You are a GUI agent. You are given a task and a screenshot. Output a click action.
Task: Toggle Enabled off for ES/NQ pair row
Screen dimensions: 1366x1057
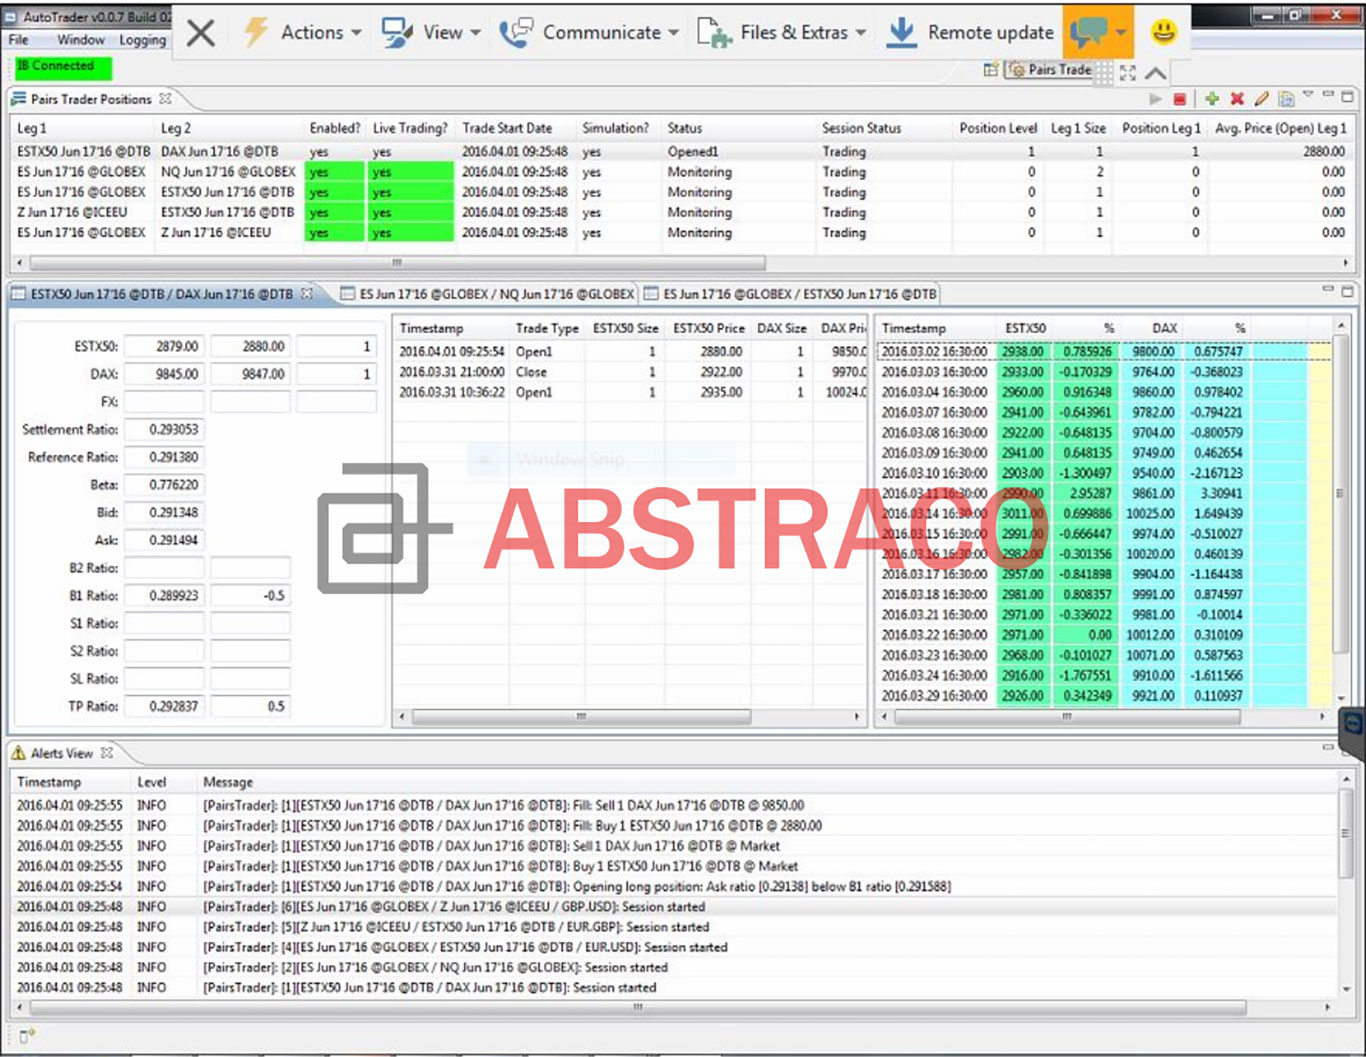[x=334, y=171]
